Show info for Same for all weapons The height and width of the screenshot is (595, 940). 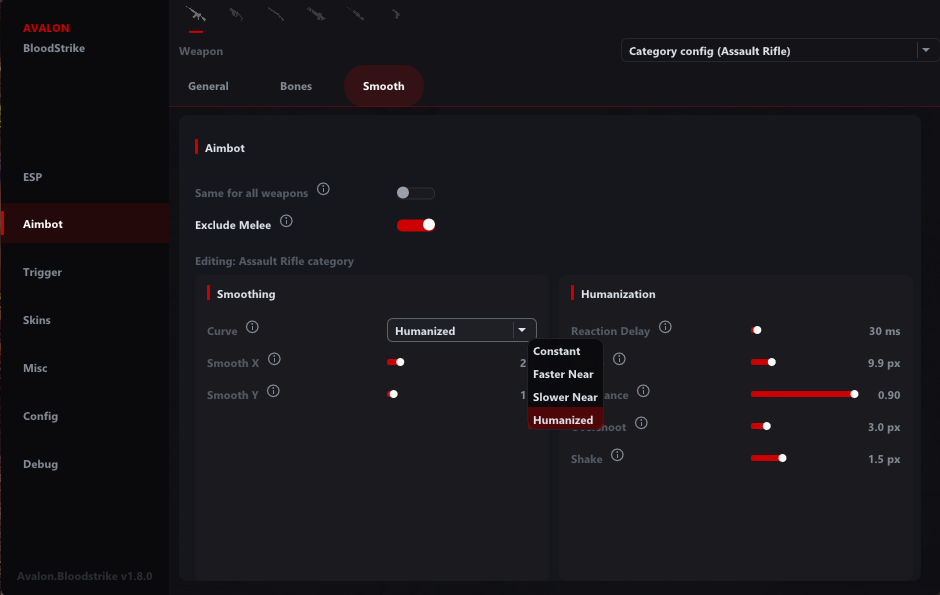[323, 189]
